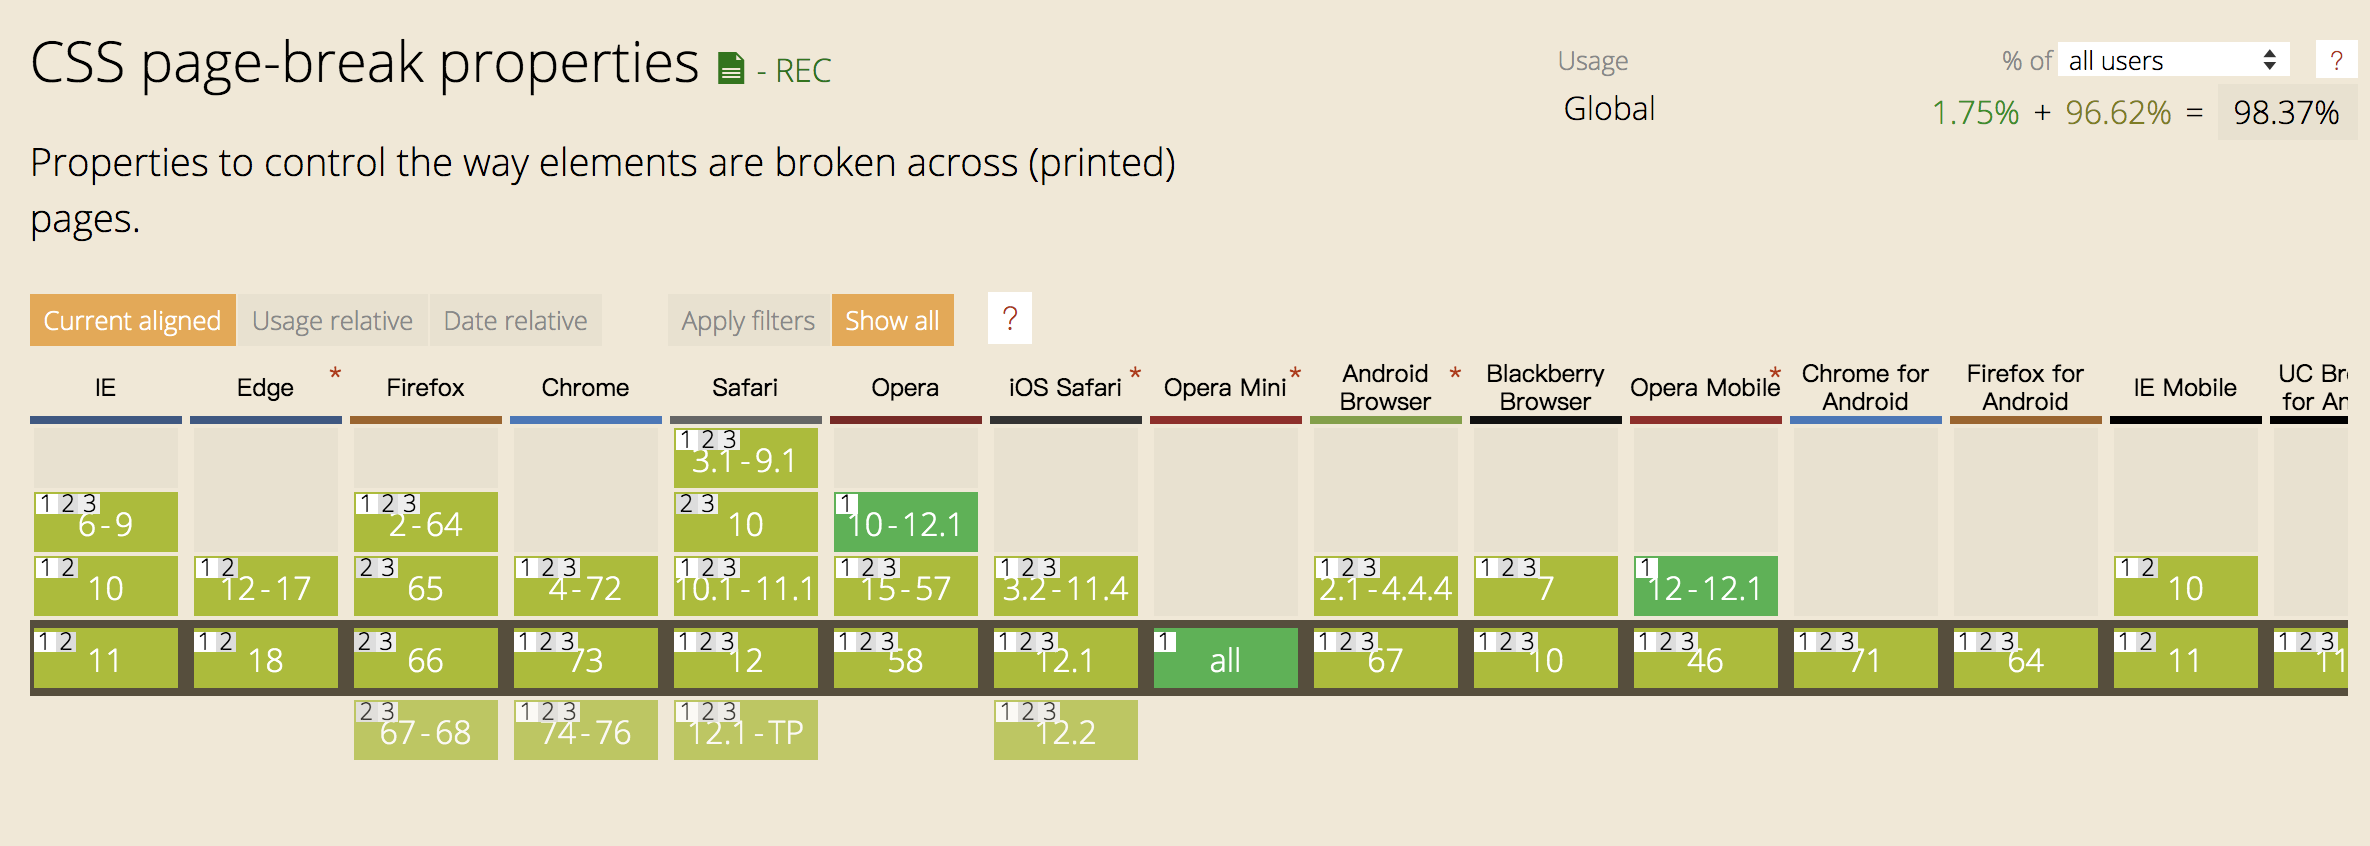Viewport: 2370px width, 846px height.
Task: Open the all users dropdown
Action: (x=2173, y=60)
